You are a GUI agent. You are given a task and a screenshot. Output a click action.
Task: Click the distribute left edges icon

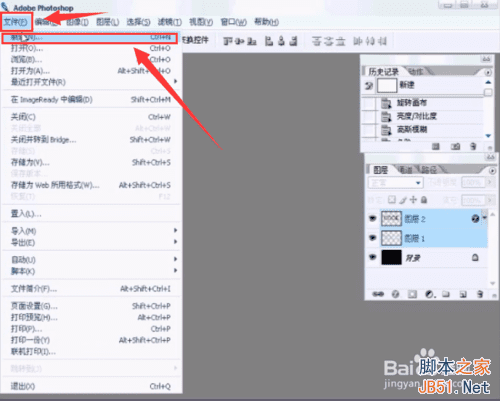(358, 41)
